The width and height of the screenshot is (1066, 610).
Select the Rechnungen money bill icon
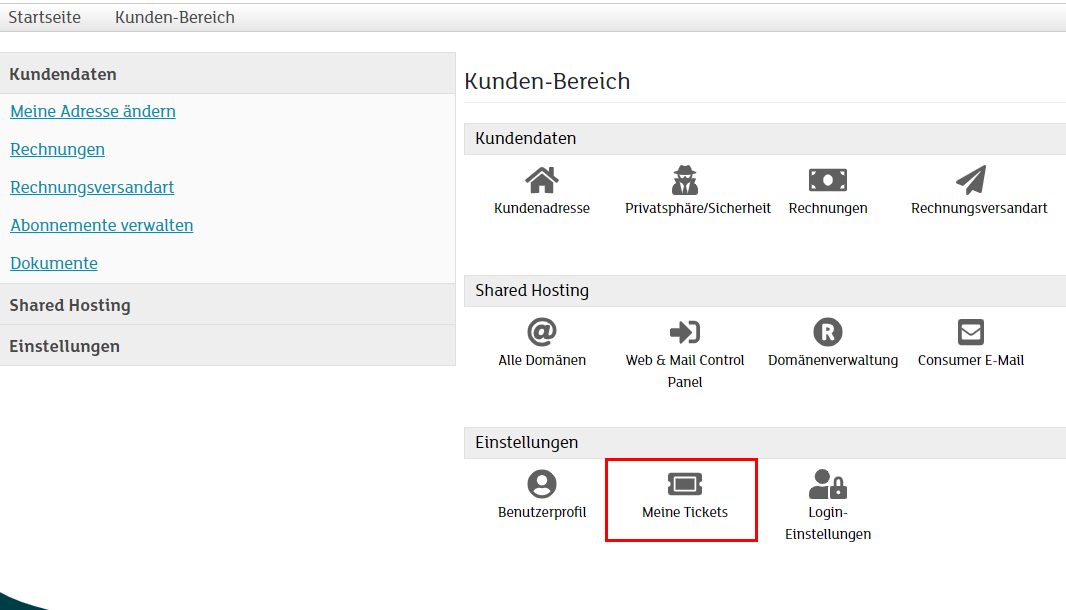pyautogui.click(x=827, y=181)
